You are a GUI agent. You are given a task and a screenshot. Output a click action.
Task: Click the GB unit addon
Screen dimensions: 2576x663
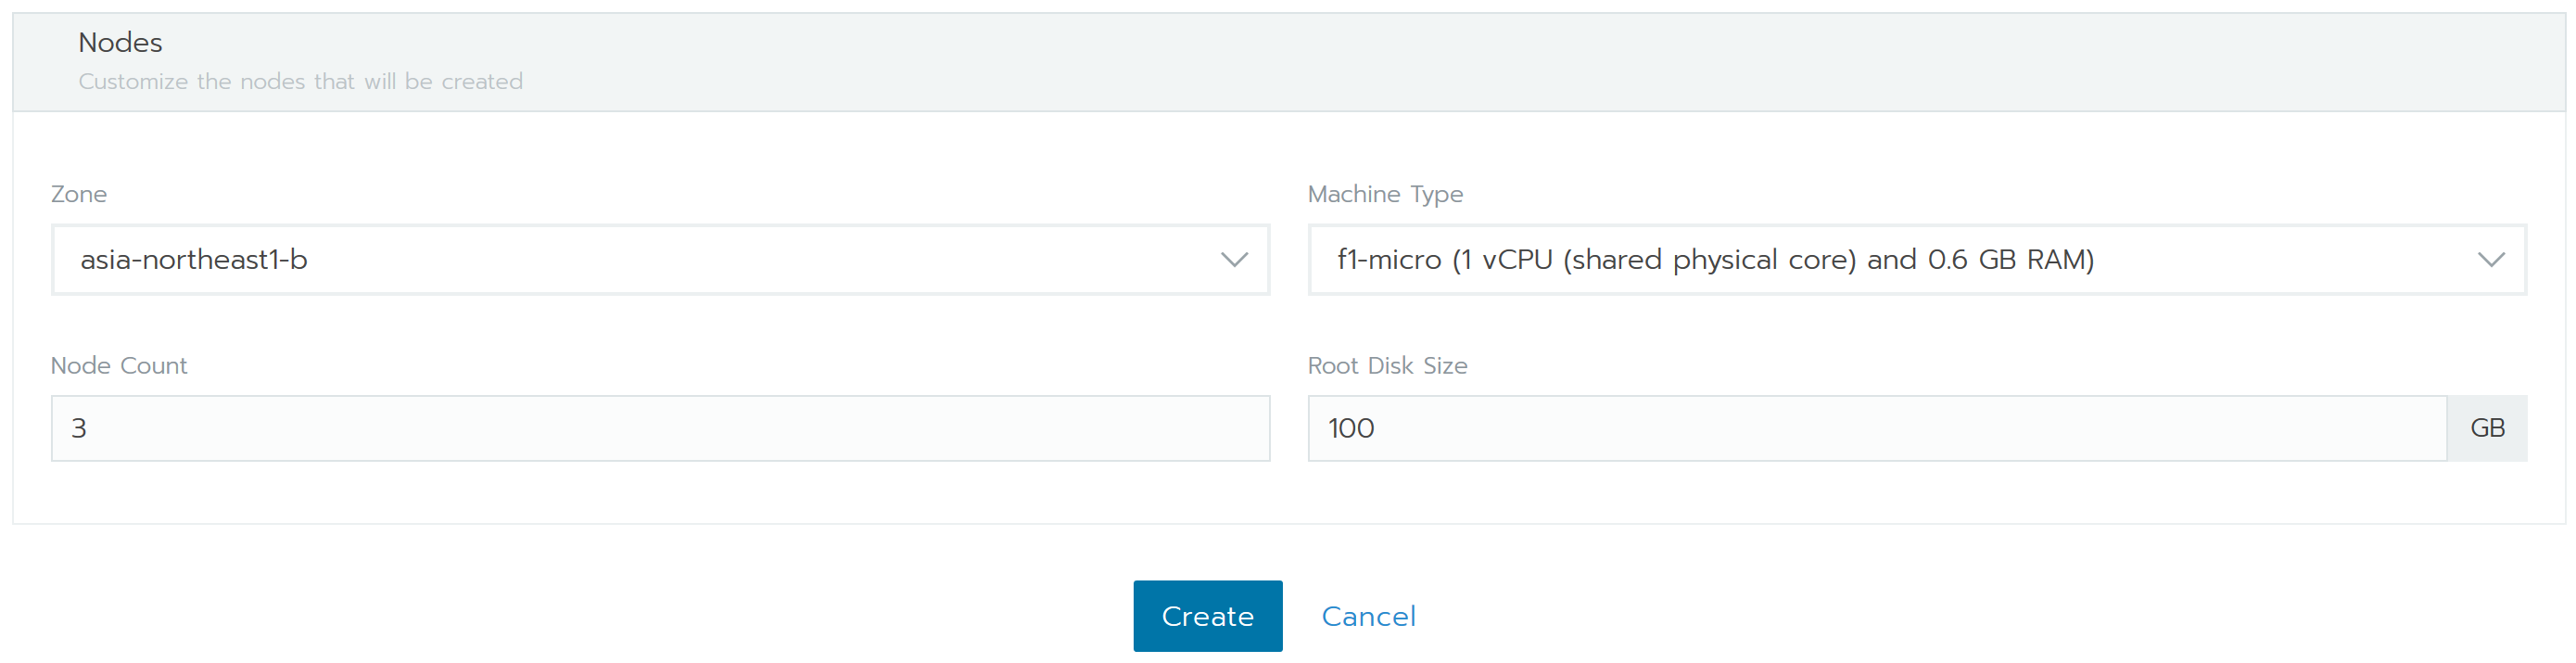(x=2486, y=429)
